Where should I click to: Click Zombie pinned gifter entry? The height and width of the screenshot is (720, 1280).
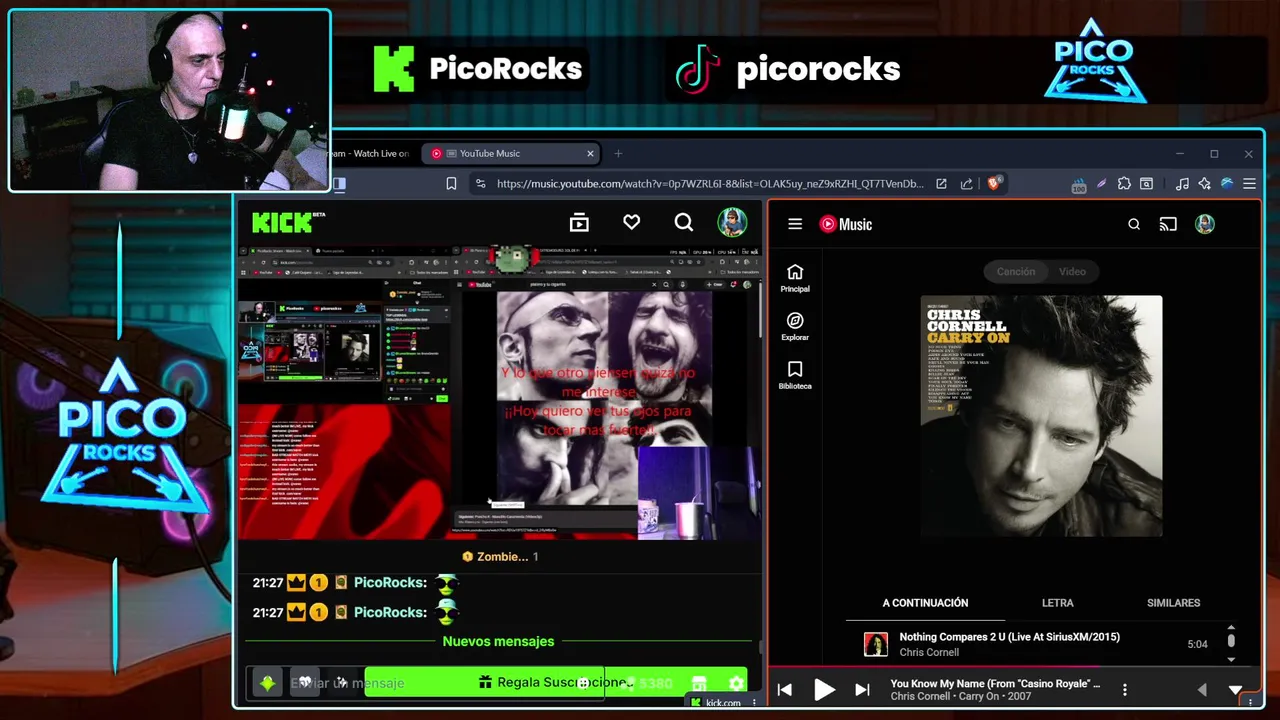point(499,556)
